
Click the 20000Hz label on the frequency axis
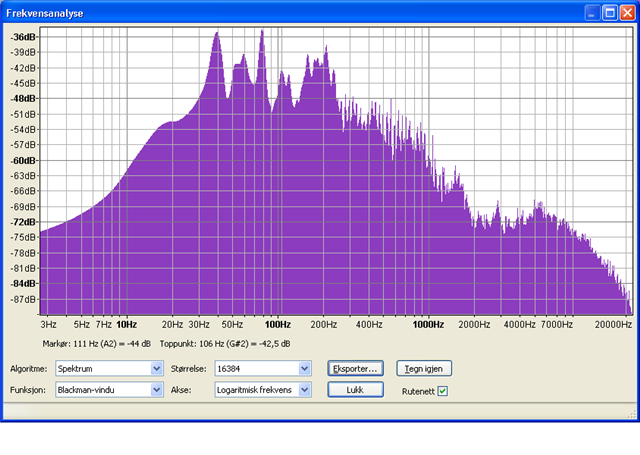(610, 325)
